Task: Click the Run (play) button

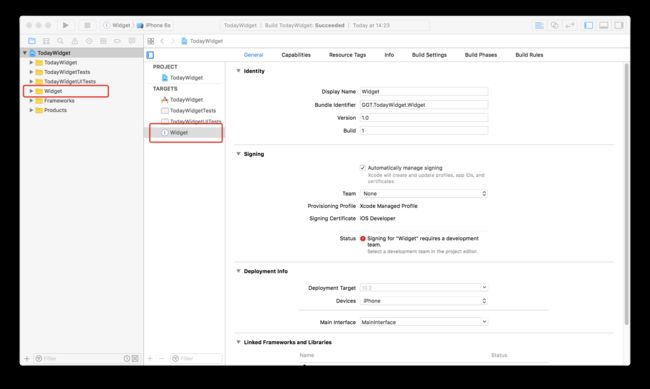Action: (x=65, y=25)
